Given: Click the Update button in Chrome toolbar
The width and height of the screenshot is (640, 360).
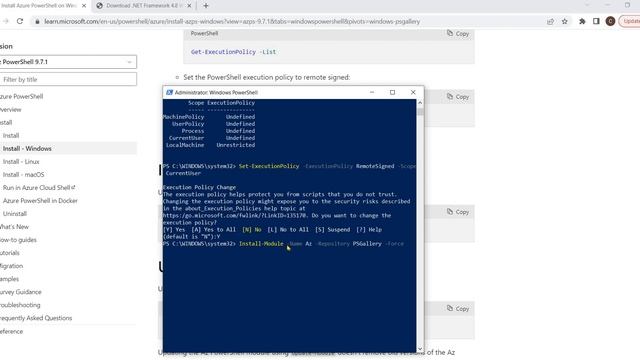Looking at the screenshot, I should pos(630,21).
